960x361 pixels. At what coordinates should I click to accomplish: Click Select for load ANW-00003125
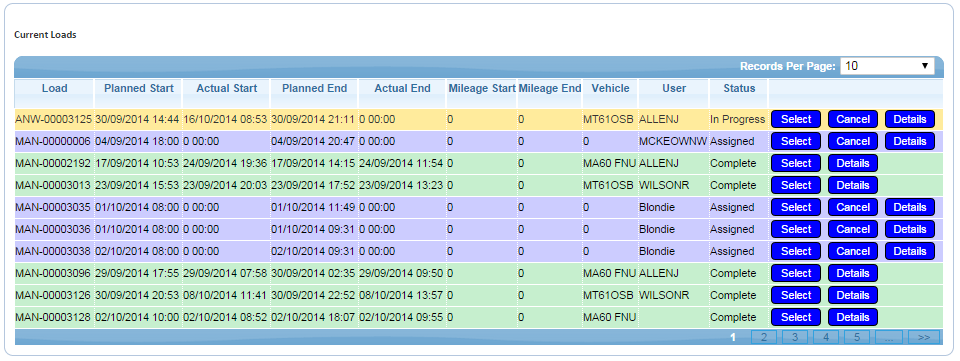(796, 119)
